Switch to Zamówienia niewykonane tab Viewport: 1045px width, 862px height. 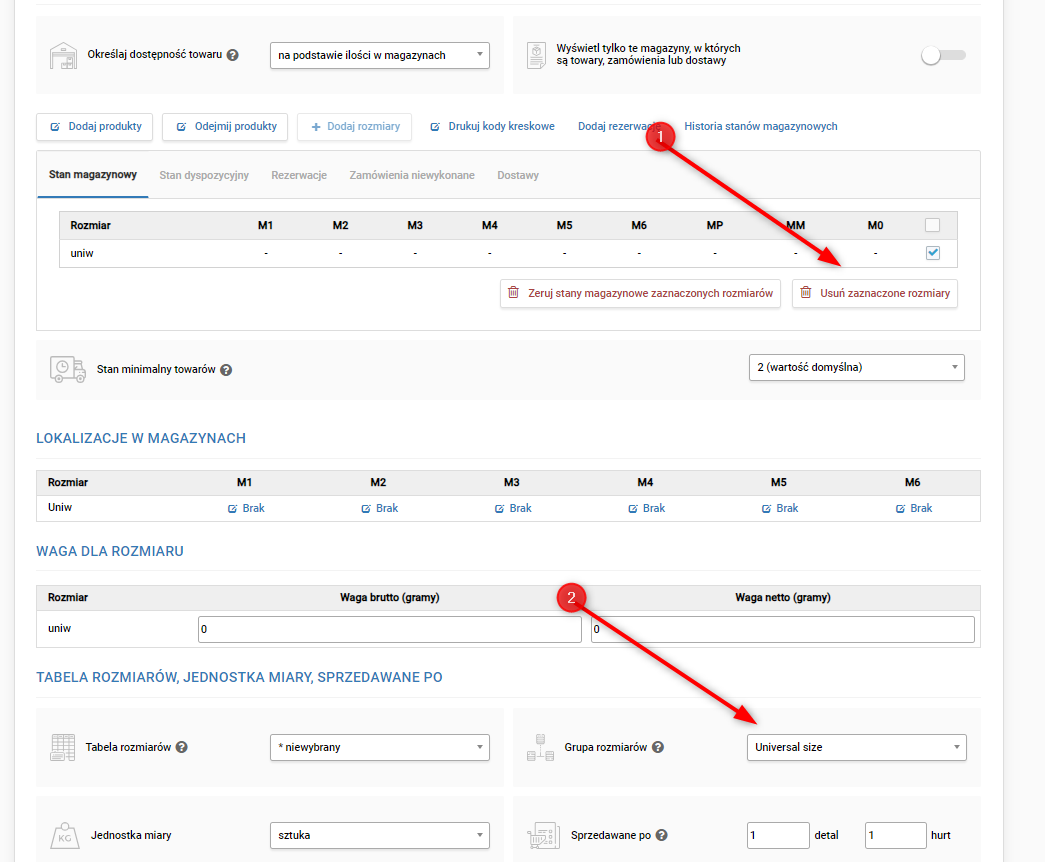[x=412, y=175]
